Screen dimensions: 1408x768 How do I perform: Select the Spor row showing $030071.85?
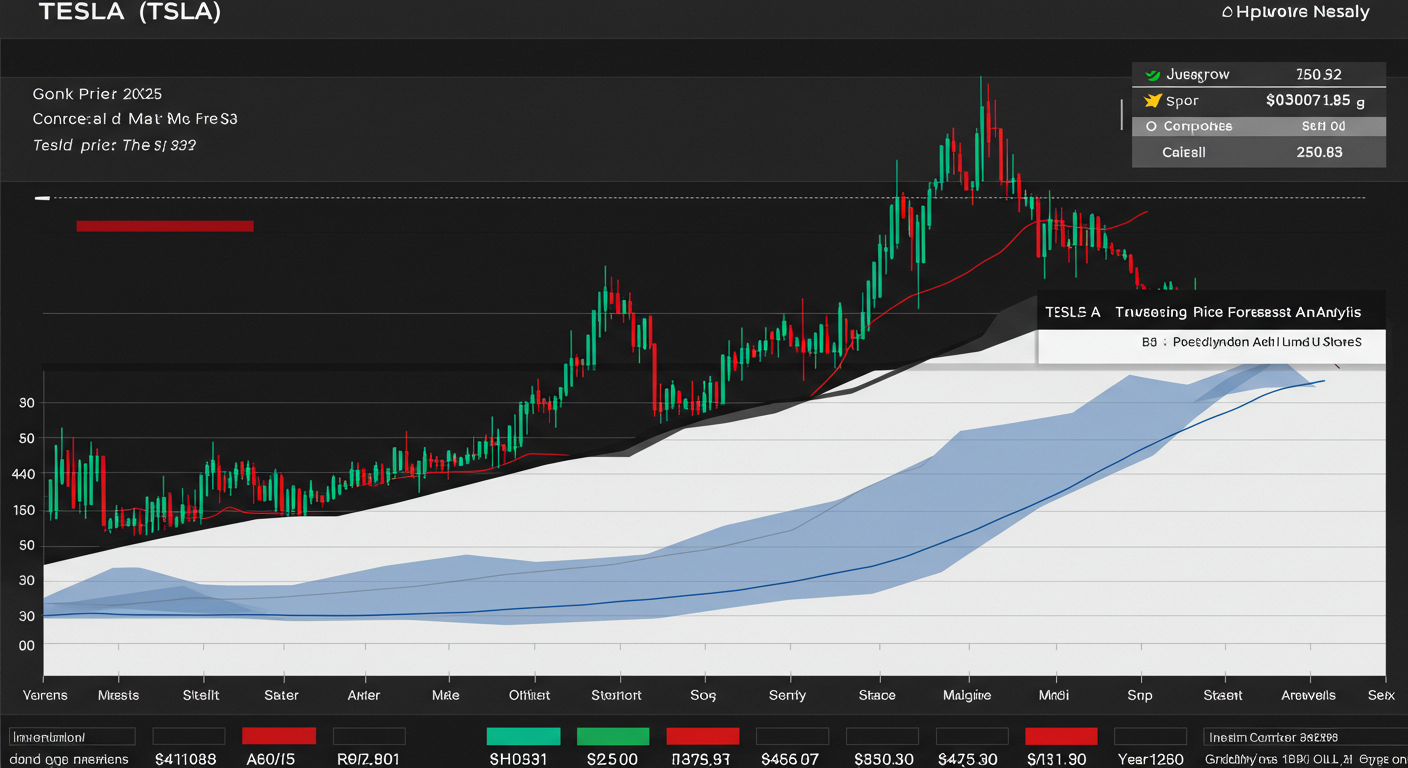click(x=1259, y=100)
